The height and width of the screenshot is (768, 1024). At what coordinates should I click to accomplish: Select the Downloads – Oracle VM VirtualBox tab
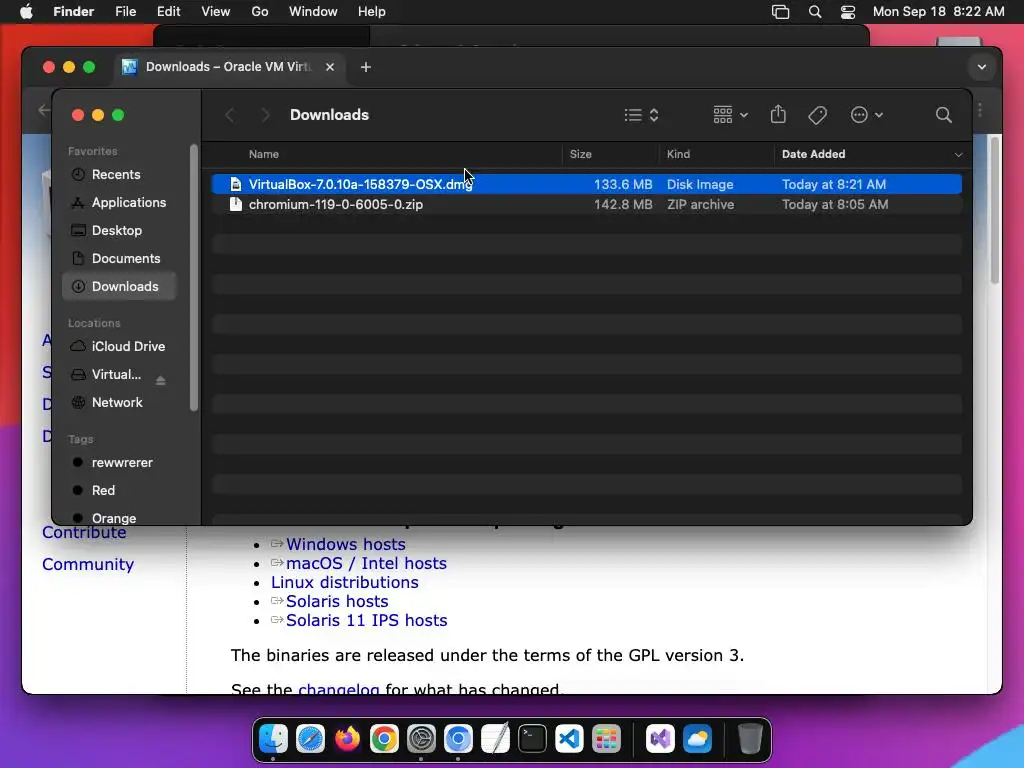229,67
